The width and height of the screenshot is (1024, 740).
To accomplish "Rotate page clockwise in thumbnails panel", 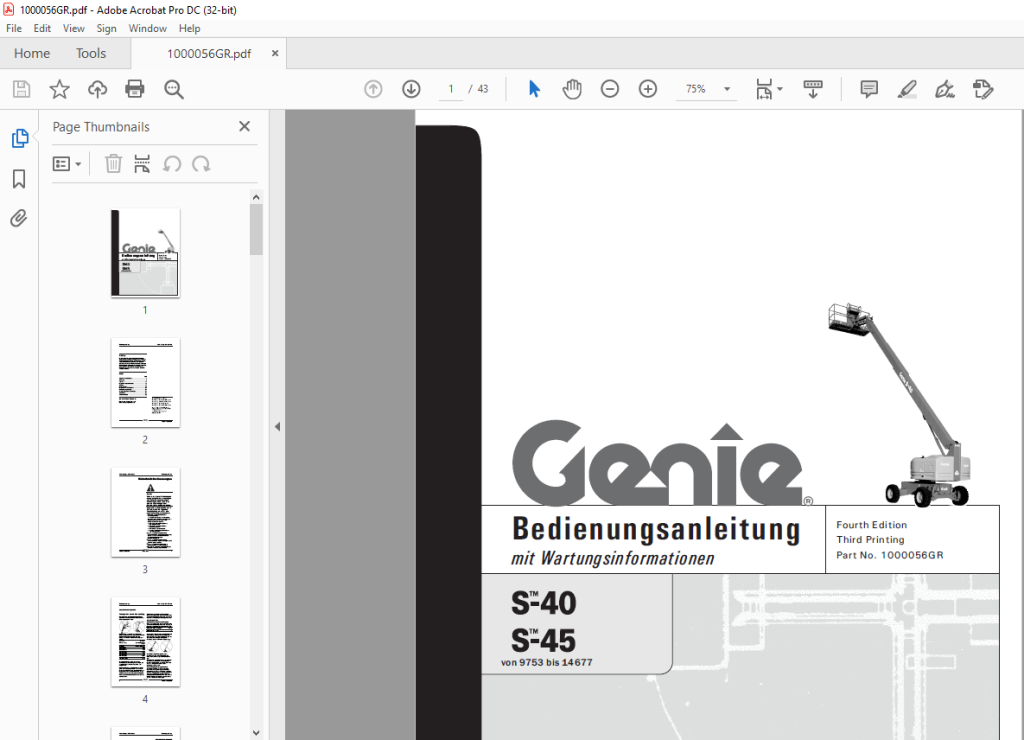I will pyautogui.click(x=201, y=164).
